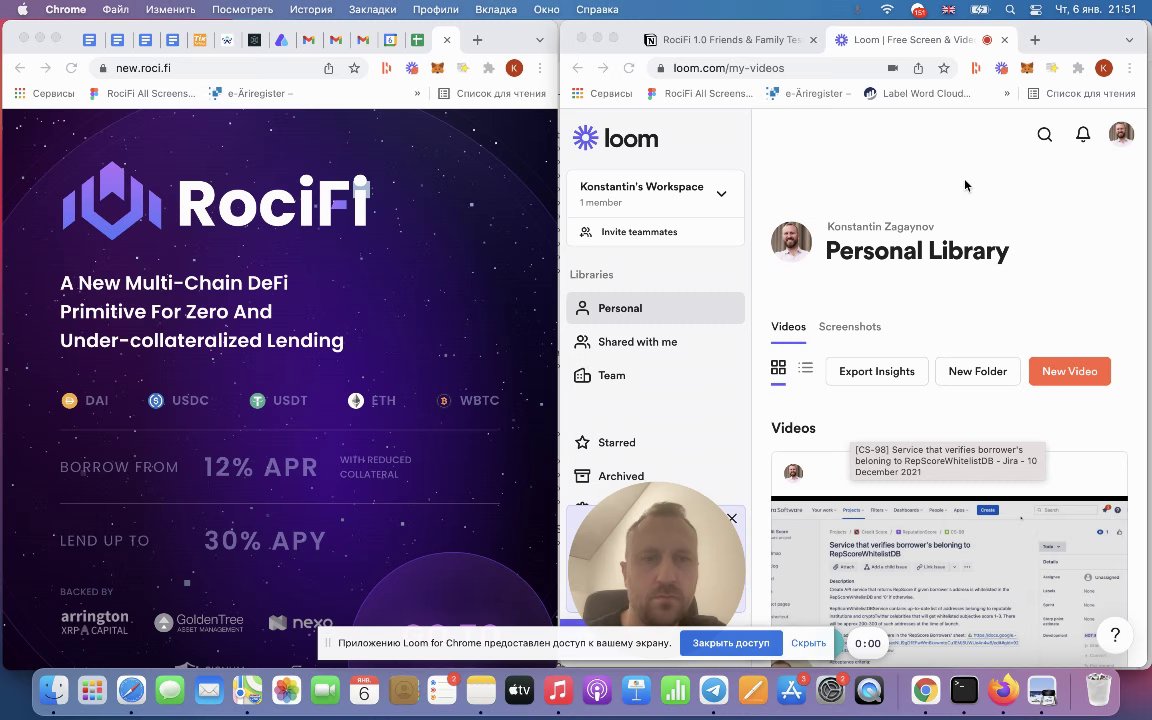Viewport: 1152px width, 720px height.
Task: Expand tab search chevron in RociFi window
Action: click(540, 40)
